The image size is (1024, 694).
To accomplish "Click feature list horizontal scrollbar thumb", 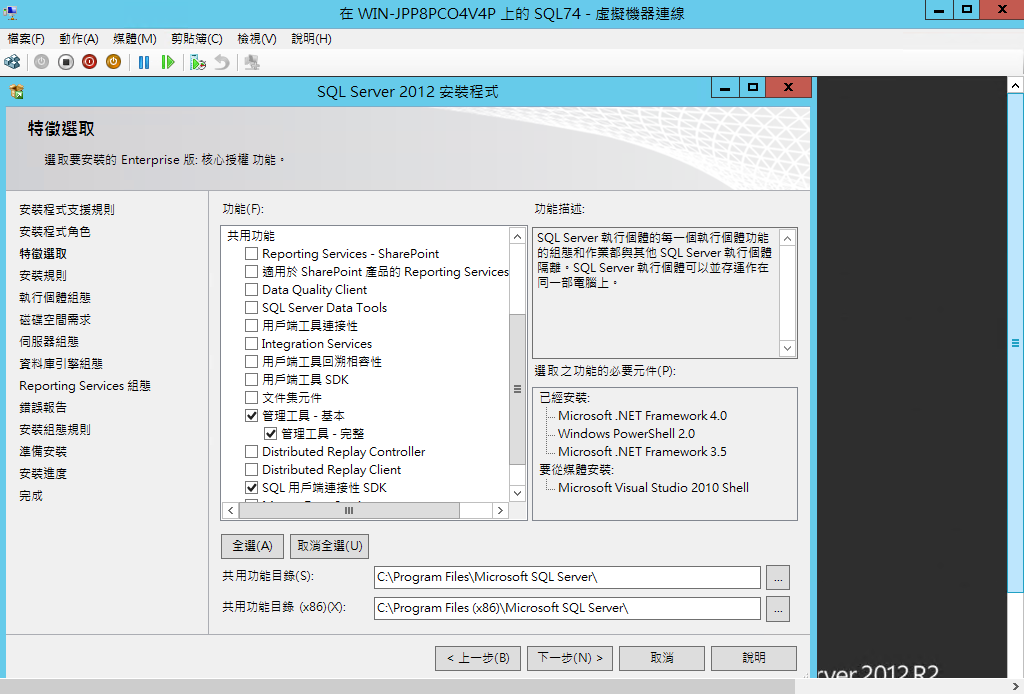I will (349, 511).
